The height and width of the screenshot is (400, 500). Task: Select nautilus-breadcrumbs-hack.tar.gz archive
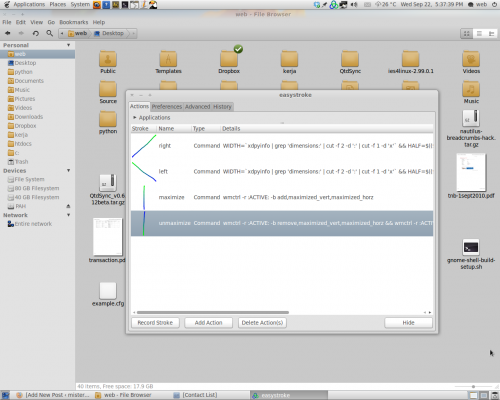[x=471, y=118]
